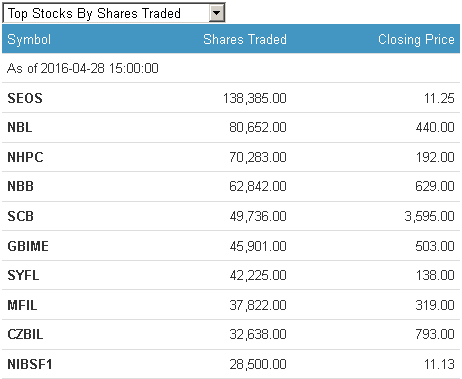Click the Shares Traded column header
The height and width of the screenshot is (379, 462).
click(245, 39)
